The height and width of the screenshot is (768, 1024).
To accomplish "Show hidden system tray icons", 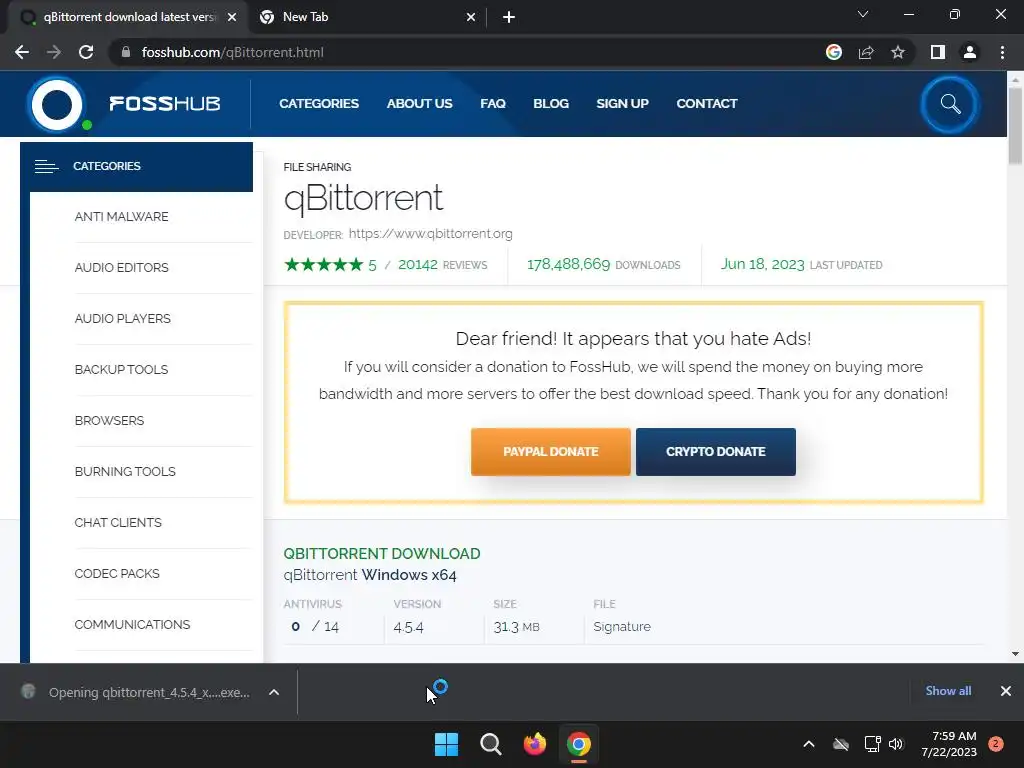I will coord(808,744).
